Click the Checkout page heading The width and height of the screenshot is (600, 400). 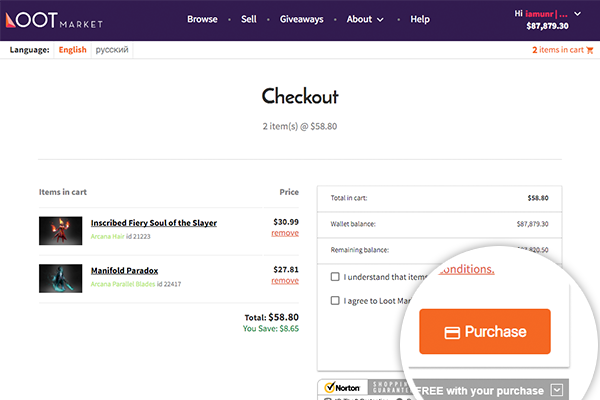[300, 96]
